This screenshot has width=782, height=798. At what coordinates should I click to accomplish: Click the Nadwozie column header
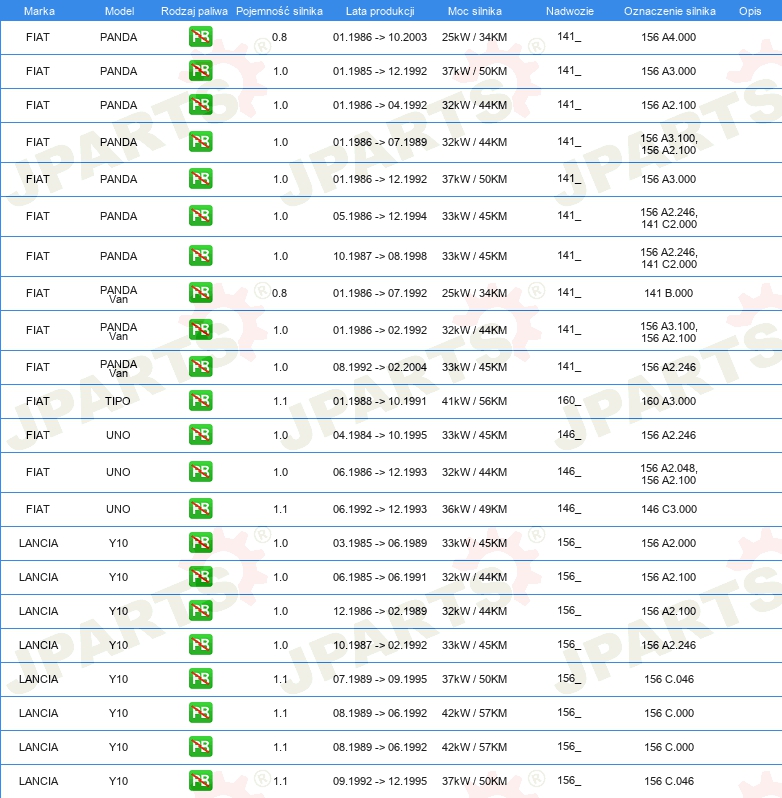click(570, 11)
